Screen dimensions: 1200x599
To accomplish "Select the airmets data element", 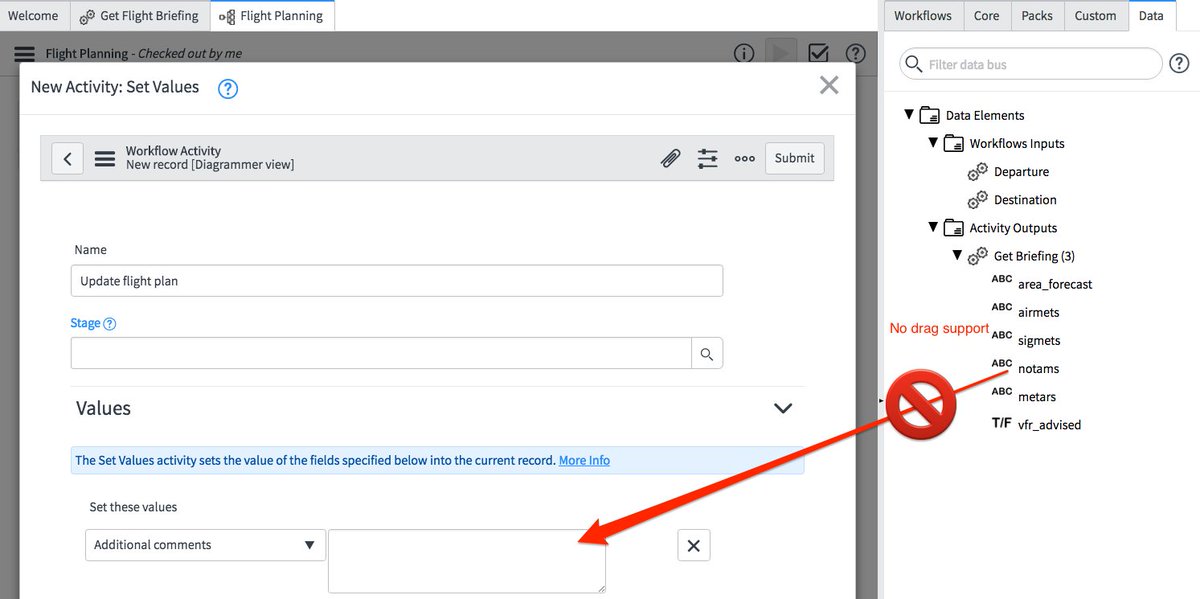I will pyautogui.click(x=1039, y=312).
